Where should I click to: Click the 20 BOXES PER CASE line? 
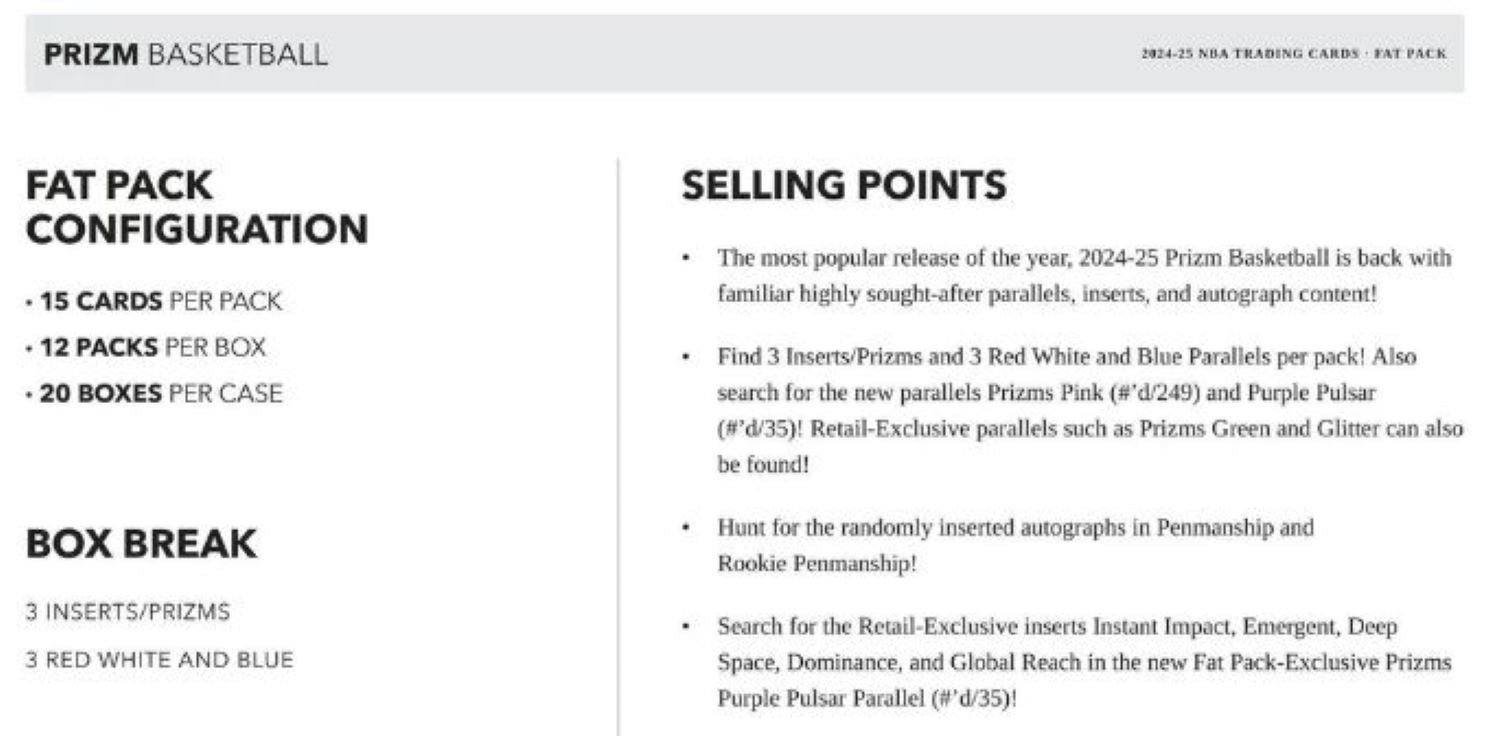click(154, 393)
